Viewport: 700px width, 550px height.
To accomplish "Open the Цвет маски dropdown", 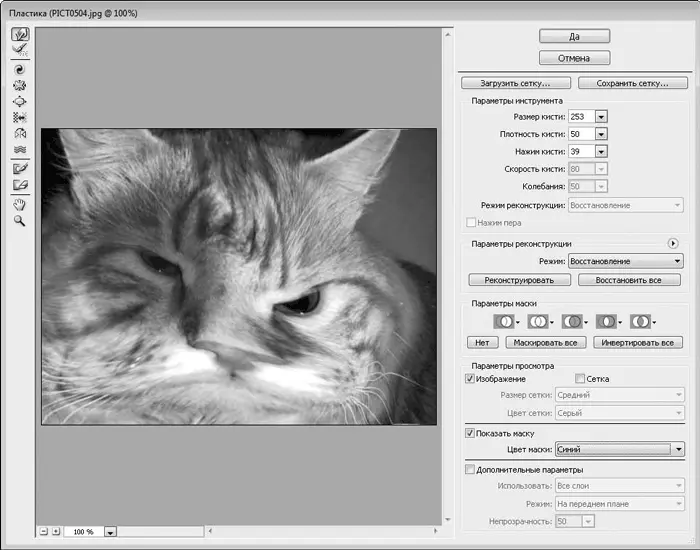I will [x=678, y=449].
